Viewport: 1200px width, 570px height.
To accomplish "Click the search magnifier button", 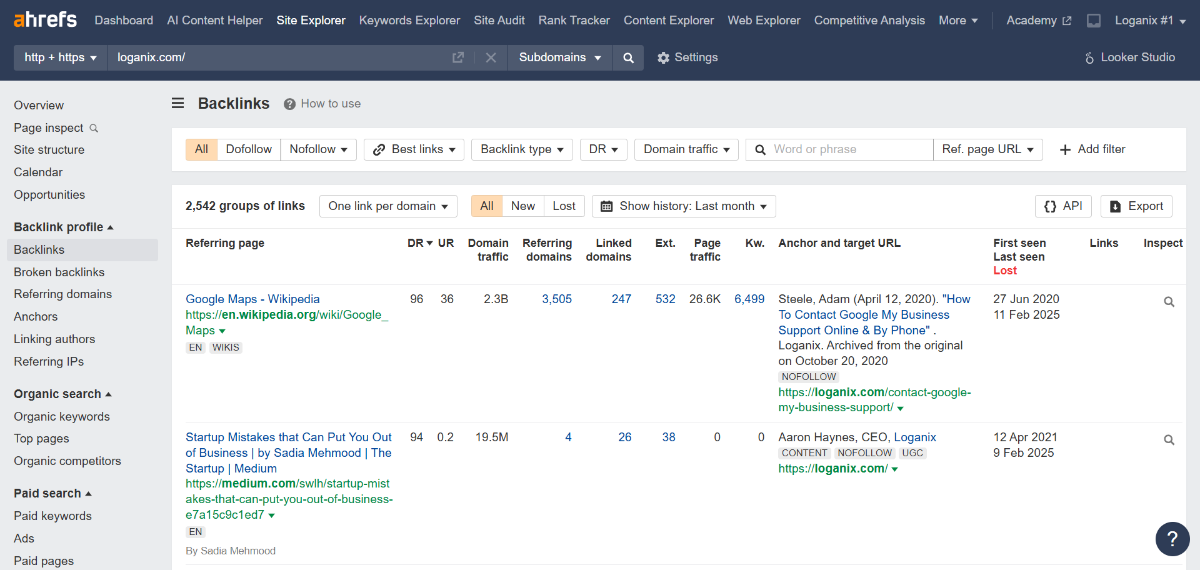I will (628, 58).
